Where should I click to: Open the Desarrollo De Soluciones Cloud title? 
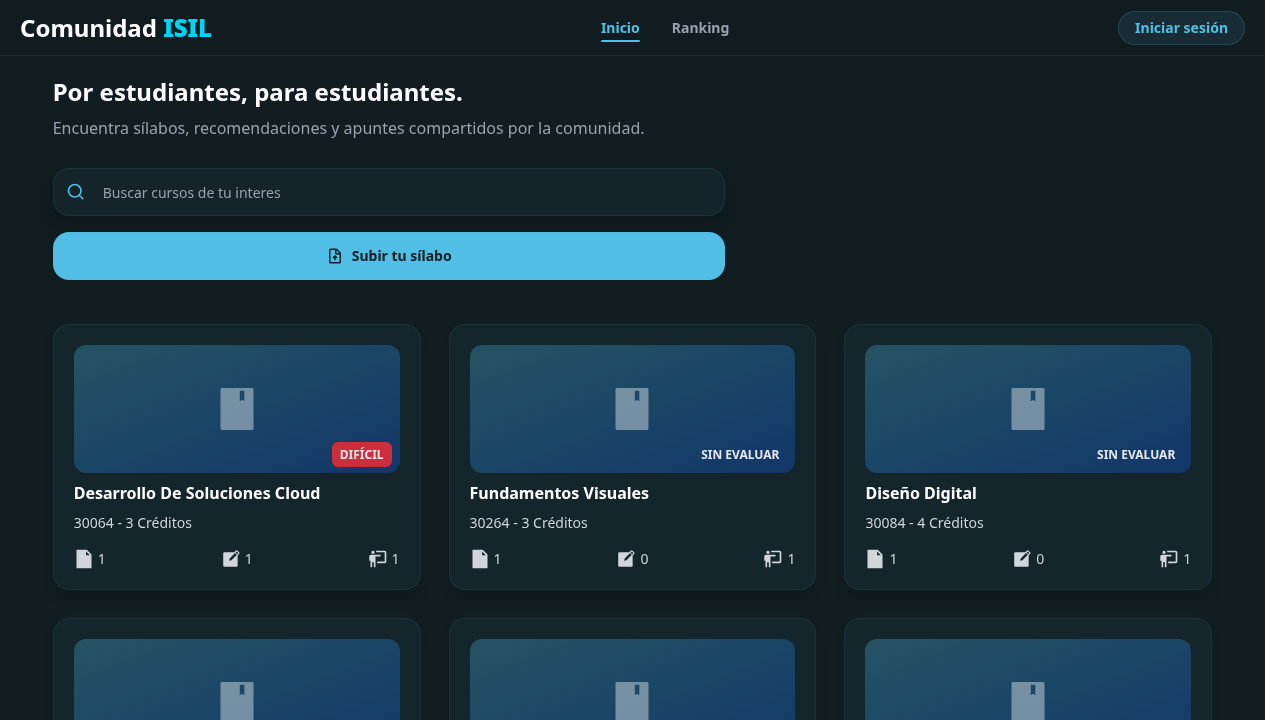pos(197,493)
